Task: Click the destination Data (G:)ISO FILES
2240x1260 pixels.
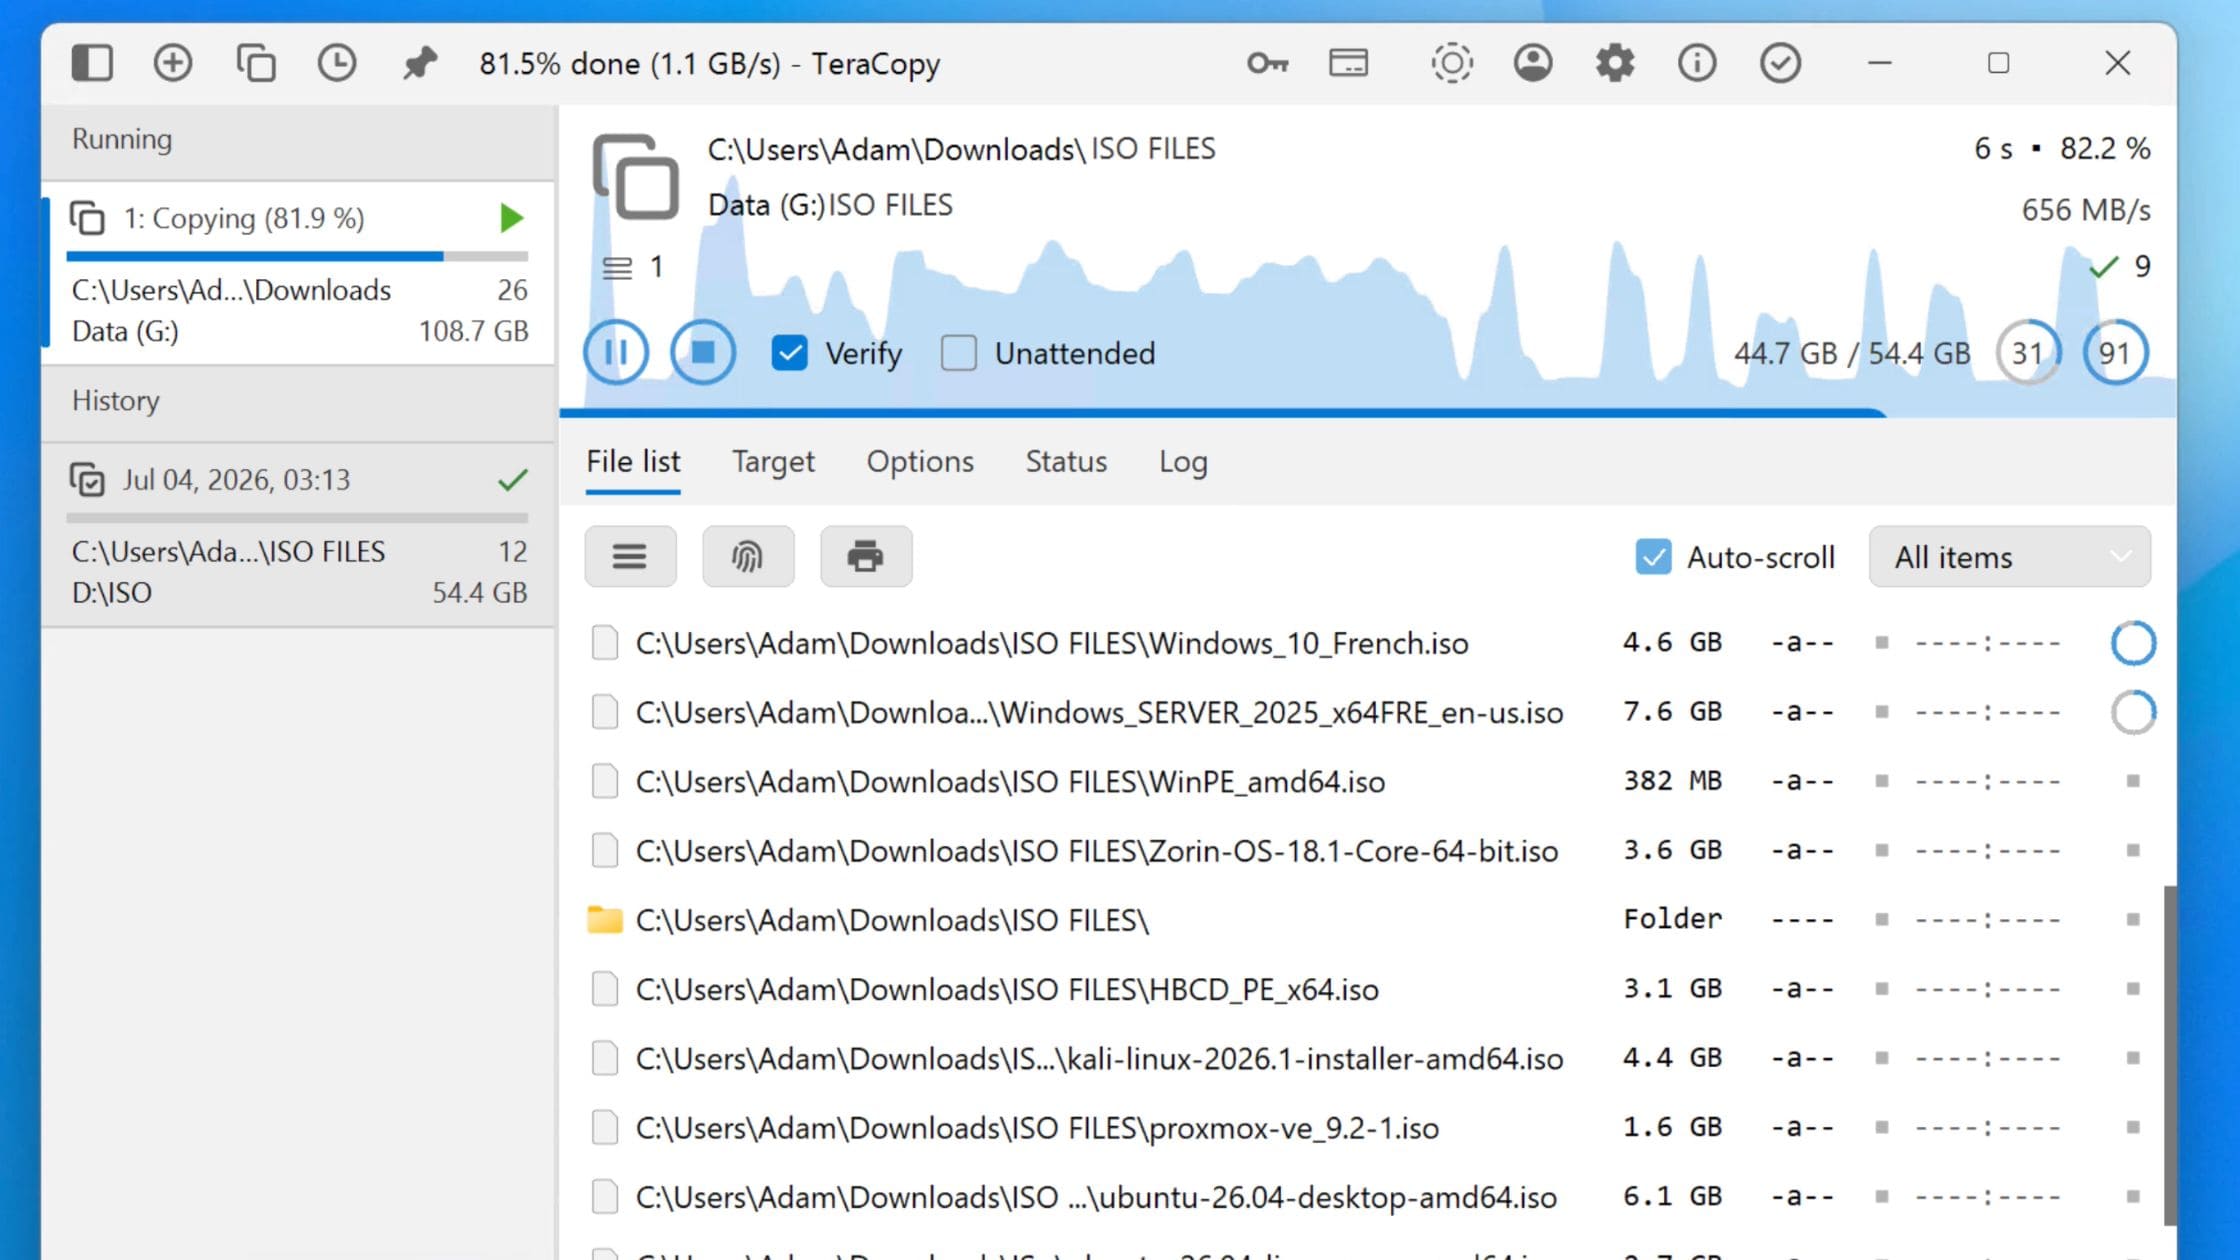Action: click(830, 205)
